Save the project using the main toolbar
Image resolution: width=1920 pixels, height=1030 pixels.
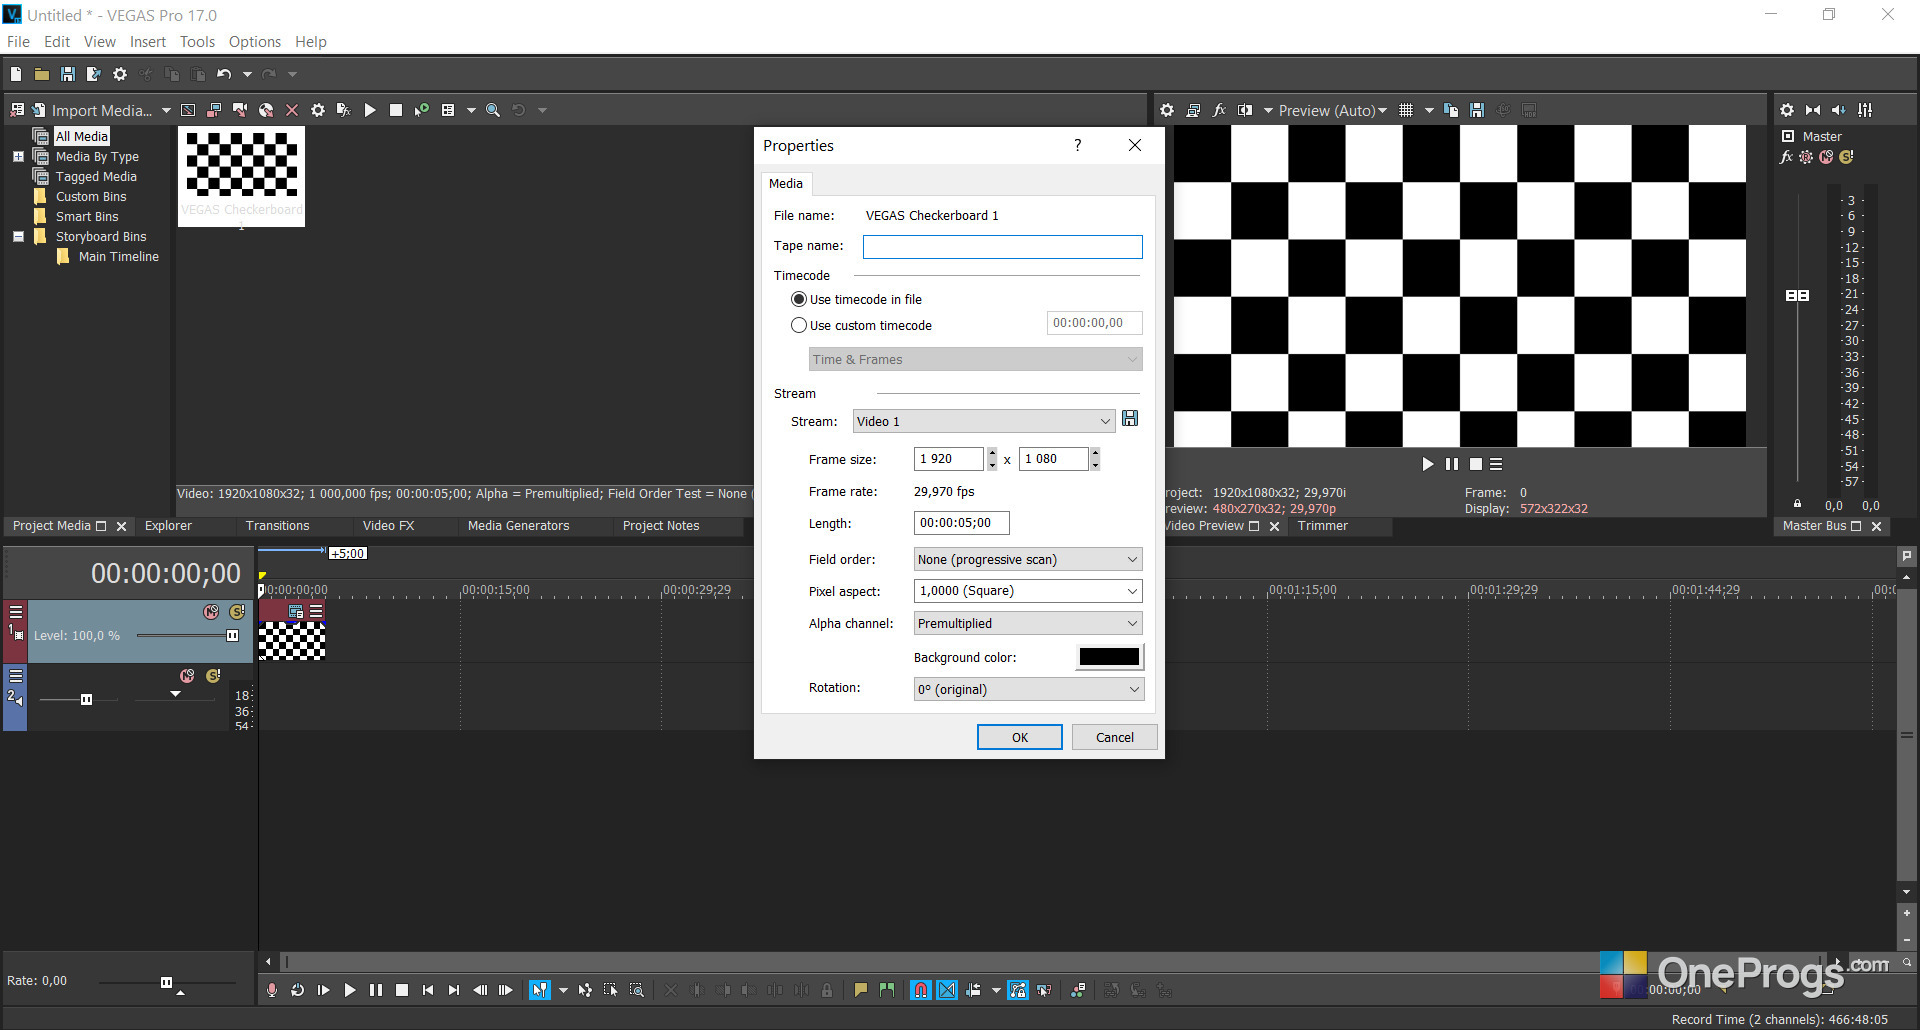pos(68,74)
